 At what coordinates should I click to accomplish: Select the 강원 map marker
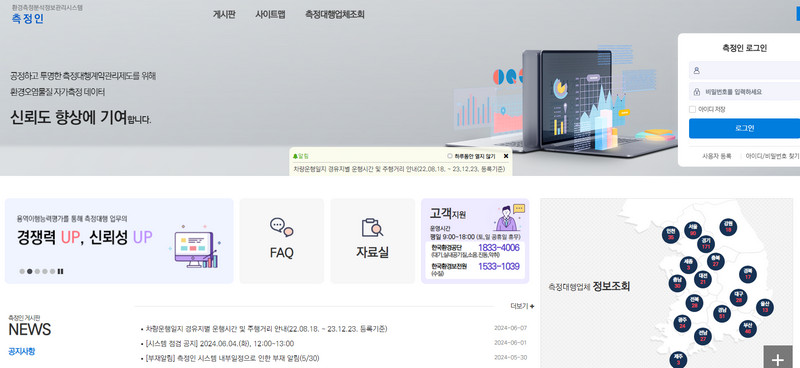click(728, 227)
